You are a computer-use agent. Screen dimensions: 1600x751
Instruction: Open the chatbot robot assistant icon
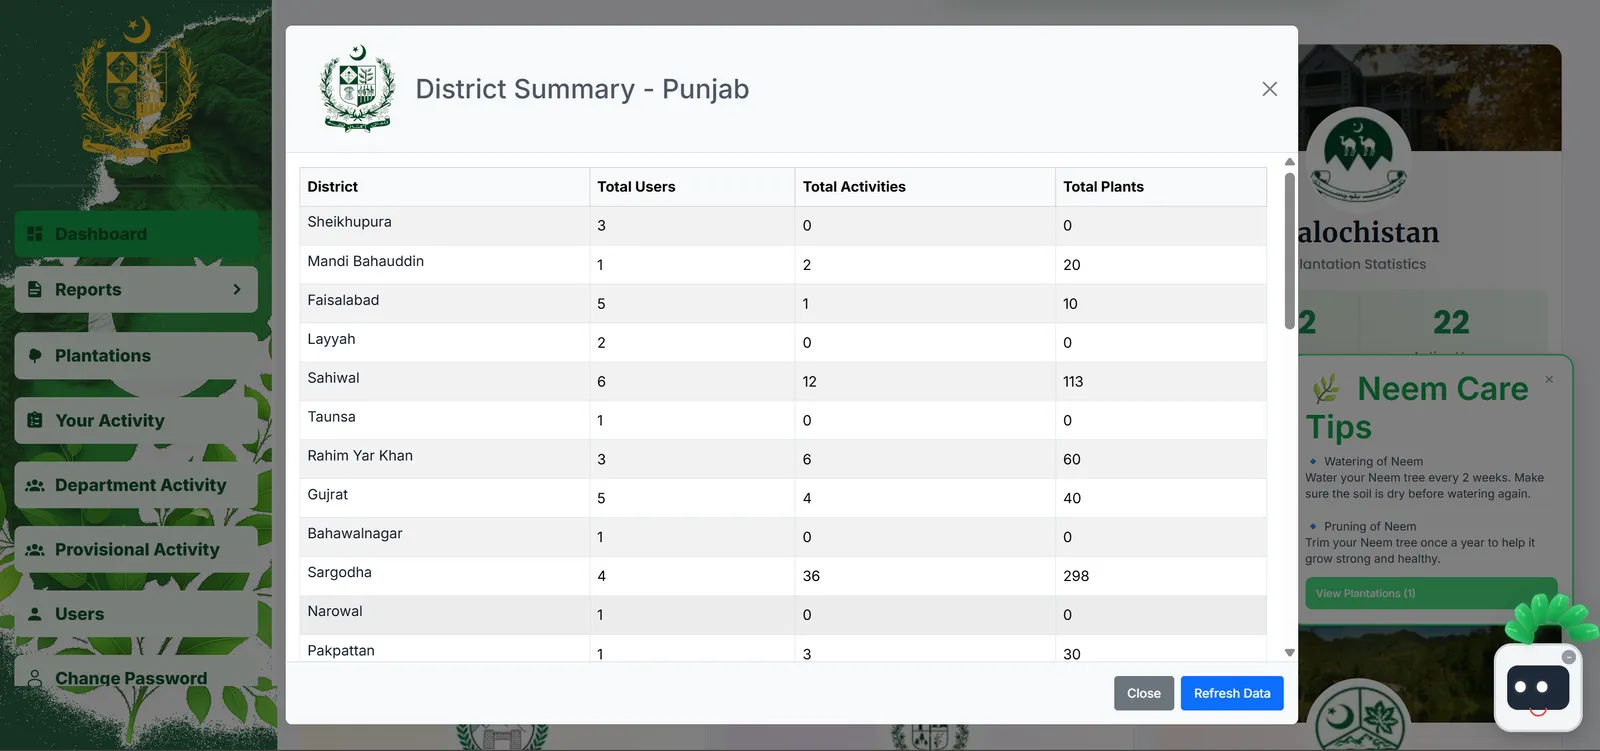click(1538, 688)
